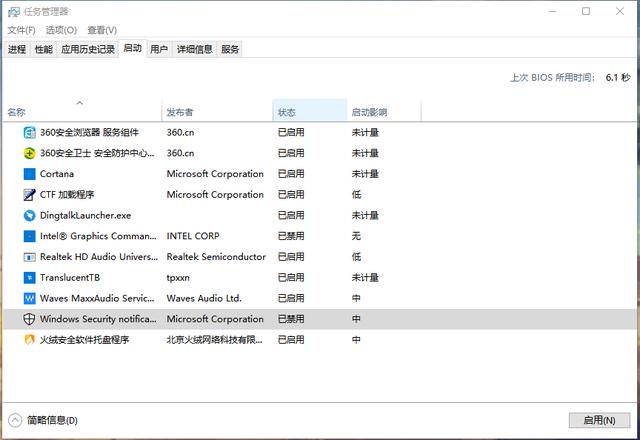Select the Cortana app icon
Screen dimensions: 640x440
pos(30,174)
